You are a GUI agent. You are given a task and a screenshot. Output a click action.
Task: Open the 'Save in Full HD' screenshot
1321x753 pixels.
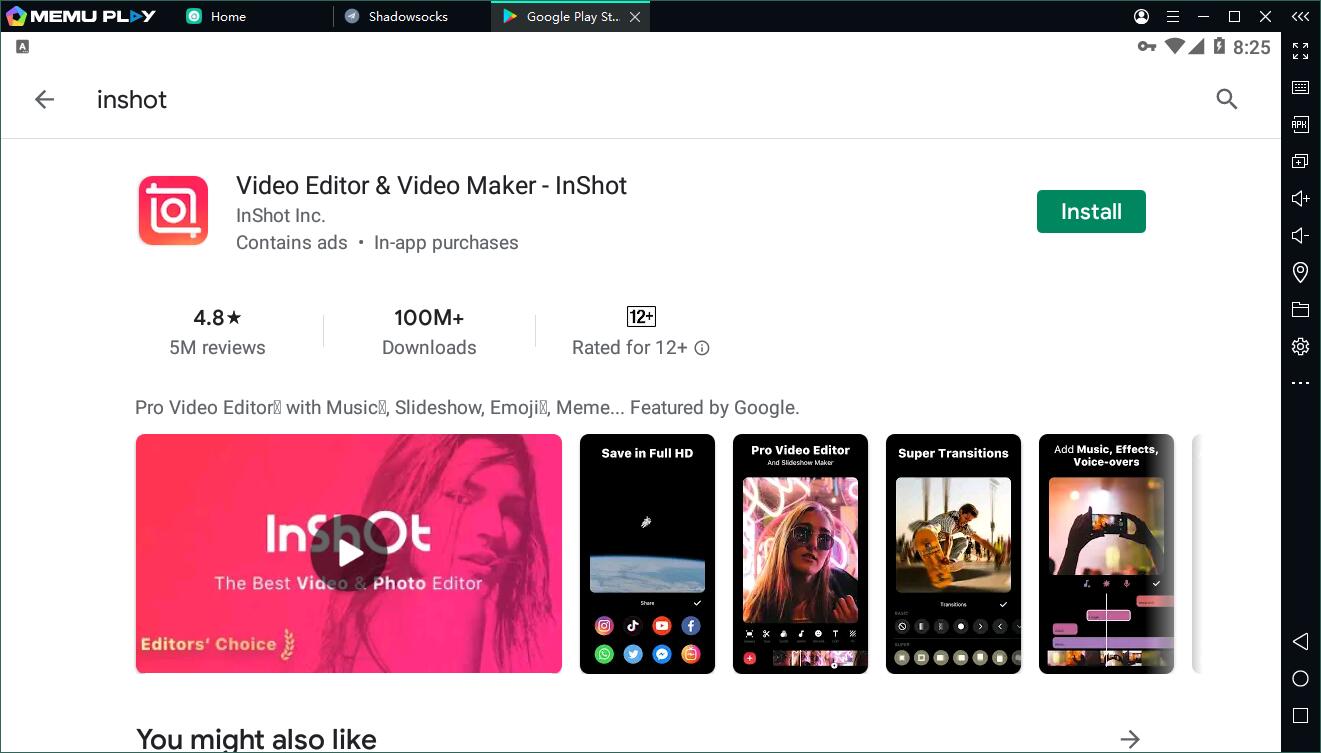(647, 553)
